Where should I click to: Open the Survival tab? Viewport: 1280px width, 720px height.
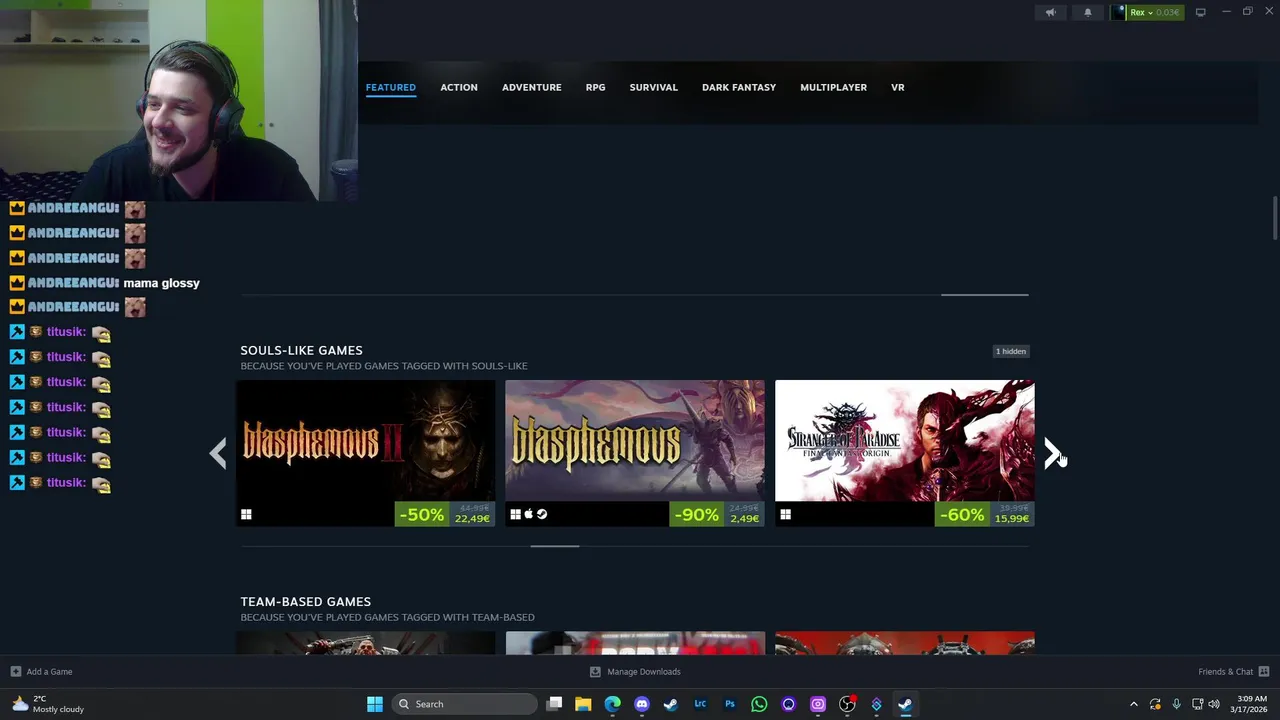point(654,87)
